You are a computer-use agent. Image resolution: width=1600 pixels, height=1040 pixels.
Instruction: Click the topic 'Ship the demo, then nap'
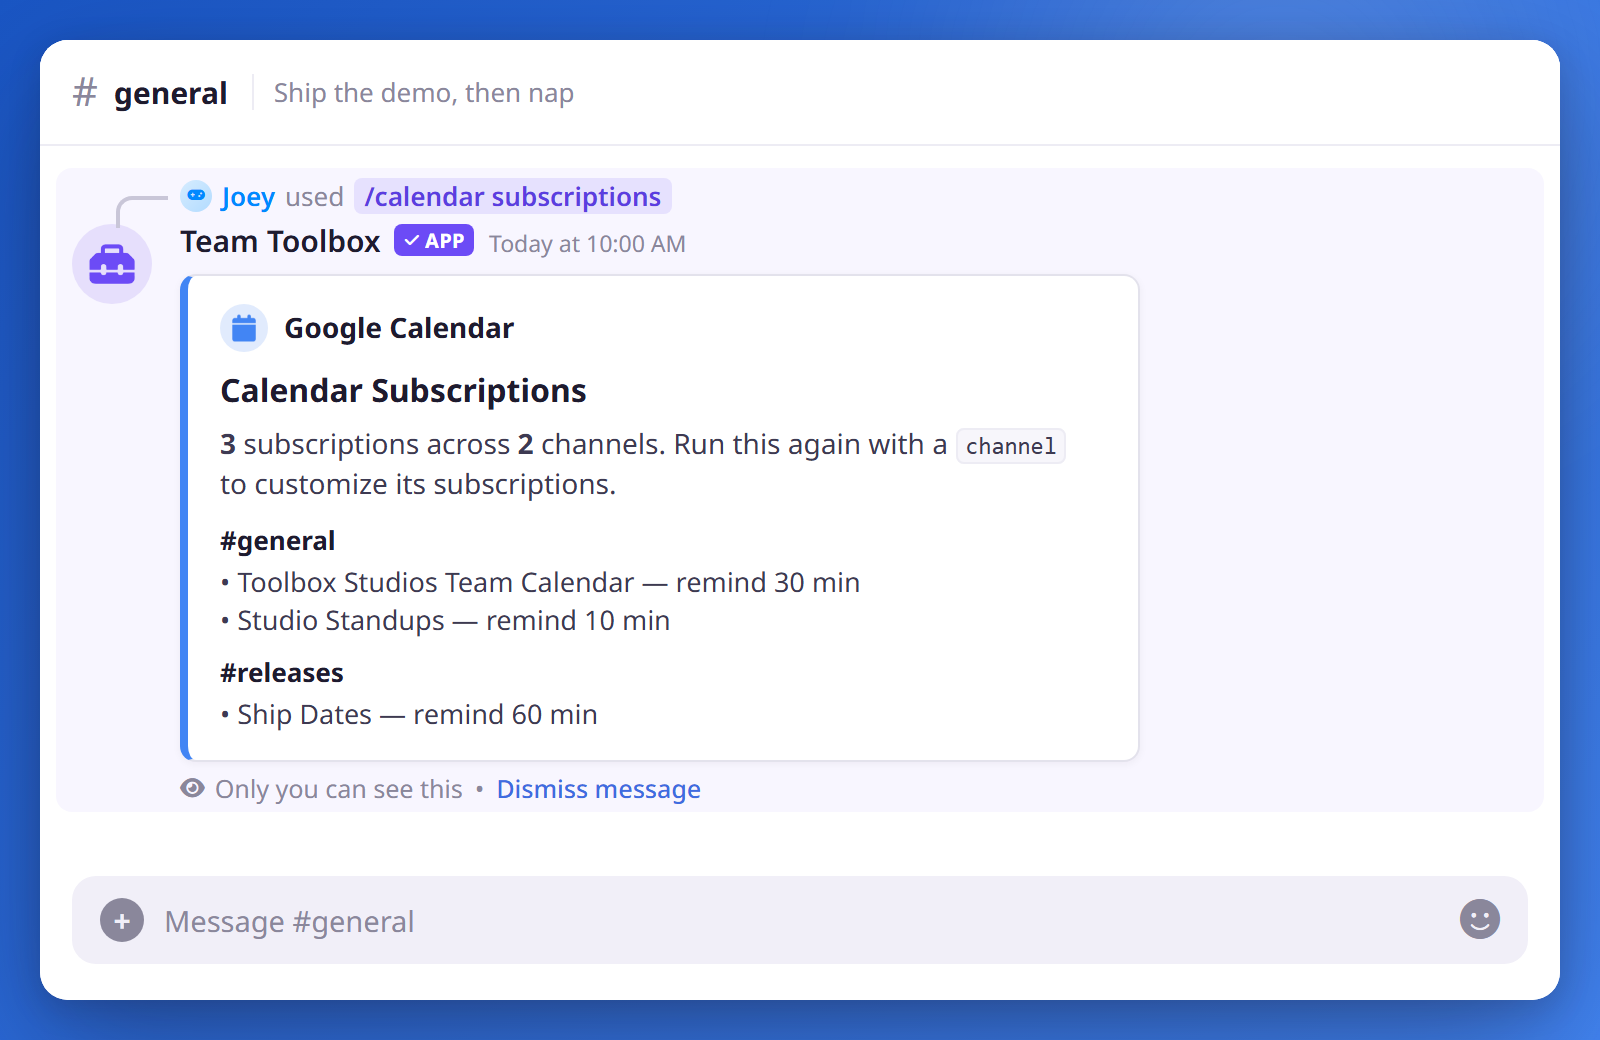[424, 93]
